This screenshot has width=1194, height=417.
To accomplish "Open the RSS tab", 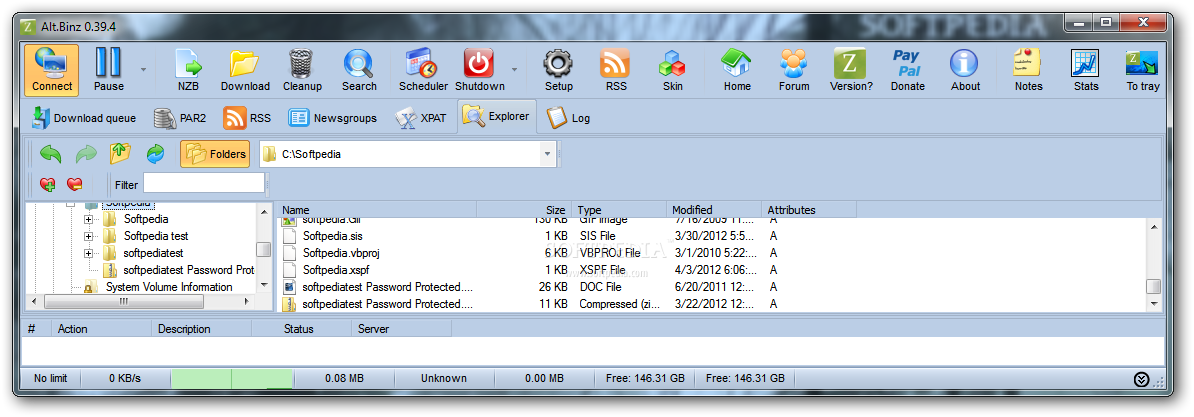I will click(247, 118).
